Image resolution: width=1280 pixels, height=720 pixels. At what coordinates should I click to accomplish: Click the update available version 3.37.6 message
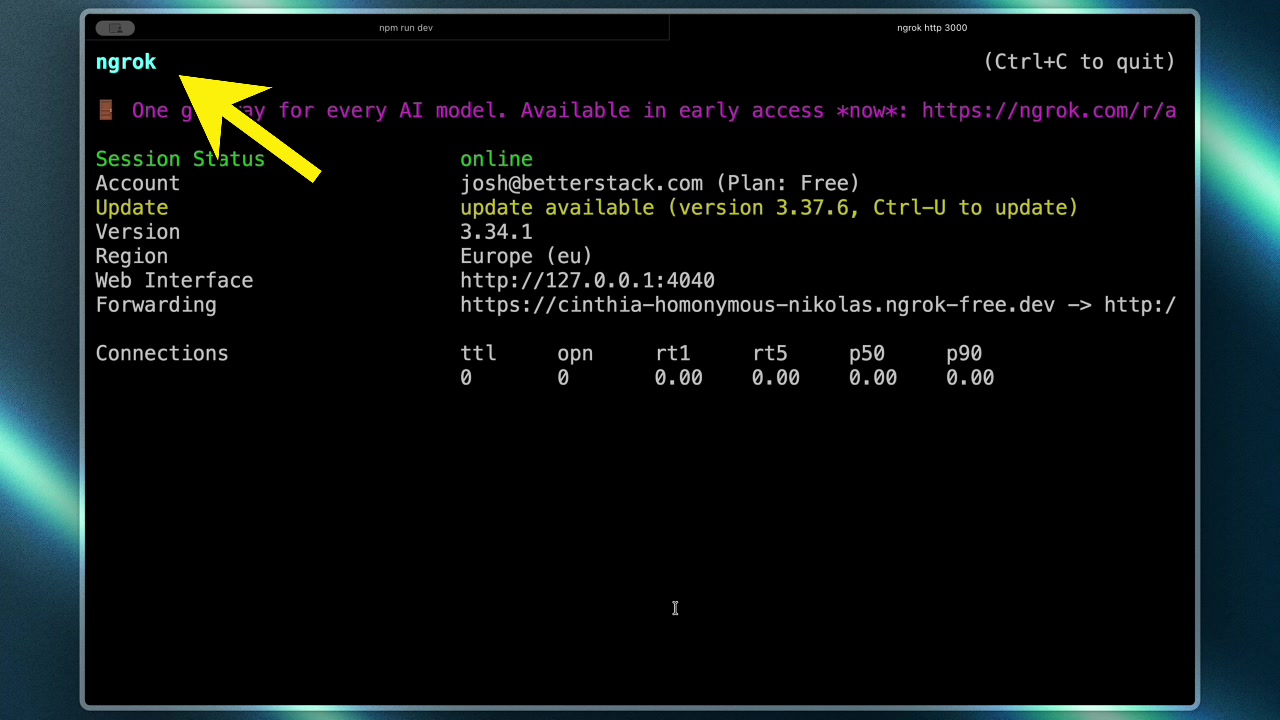768,207
